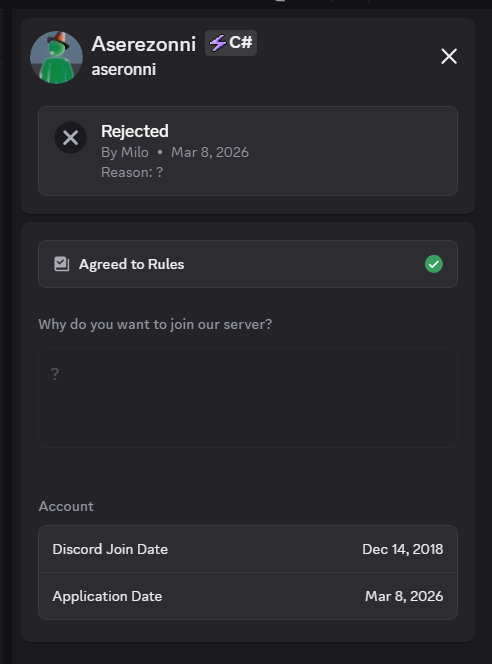The image size is (492, 664).
Task: Close the Aserezonni application panel
Action: [x=449, y=56]
